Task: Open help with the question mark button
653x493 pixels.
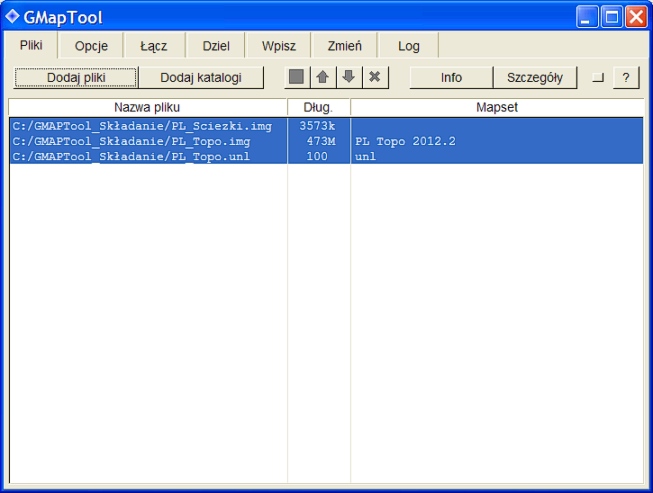Action: tap(625, 77)
